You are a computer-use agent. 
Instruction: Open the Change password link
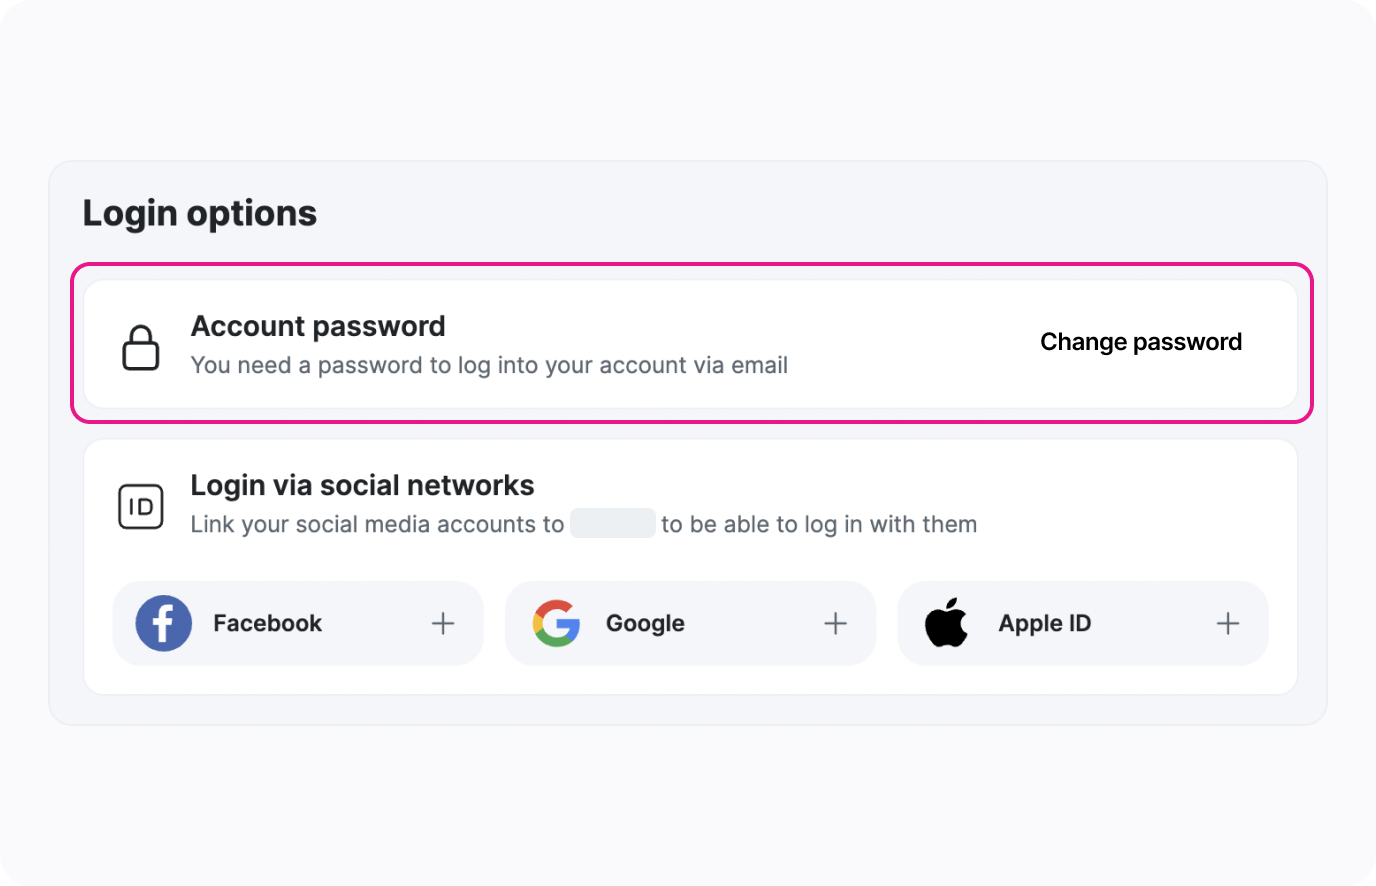coord(1141,342)
